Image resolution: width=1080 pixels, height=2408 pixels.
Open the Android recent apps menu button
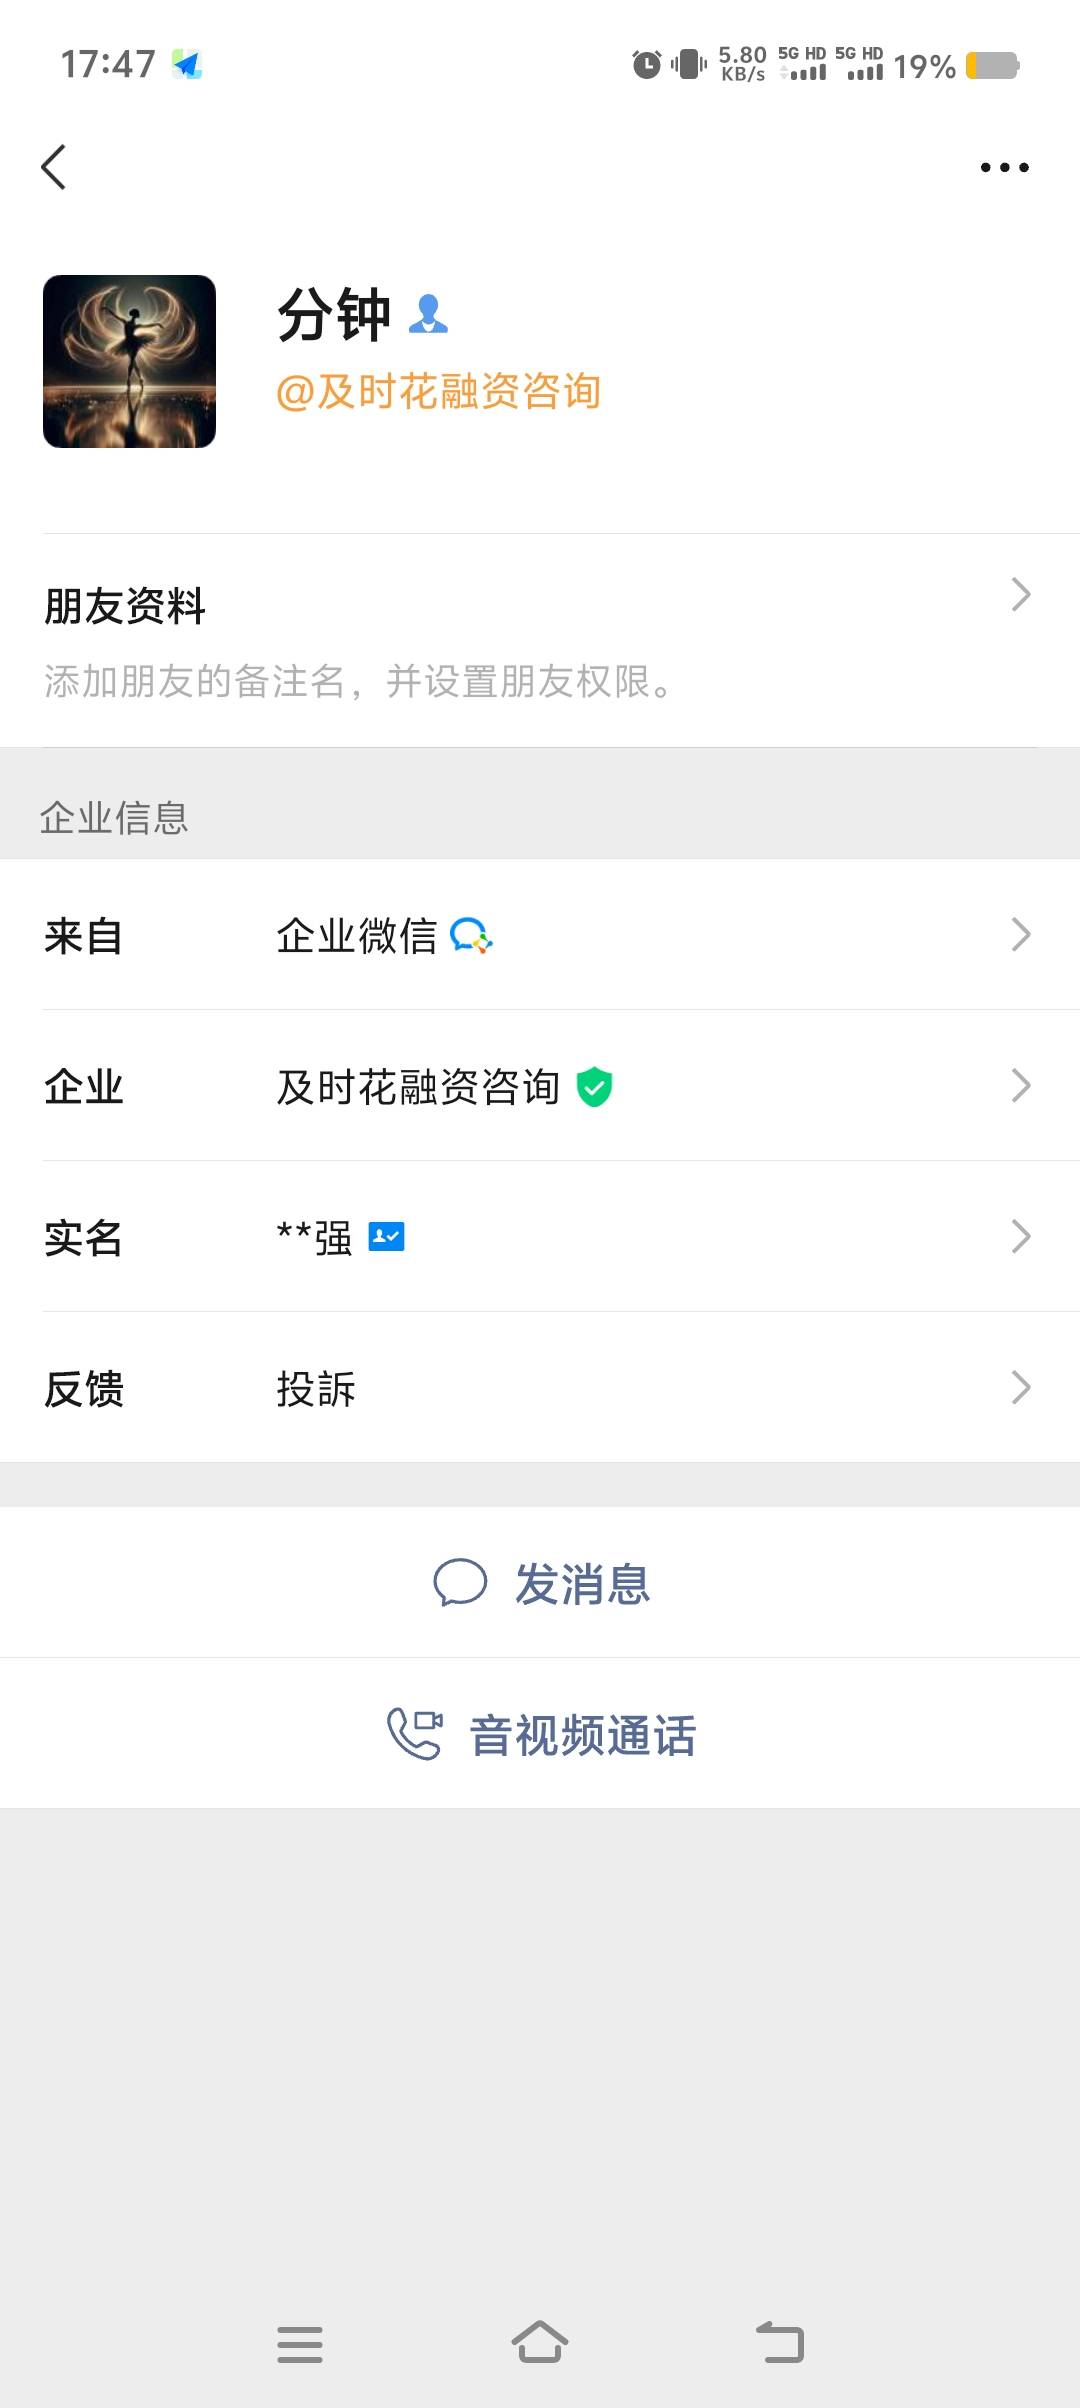pos(300,2343)
